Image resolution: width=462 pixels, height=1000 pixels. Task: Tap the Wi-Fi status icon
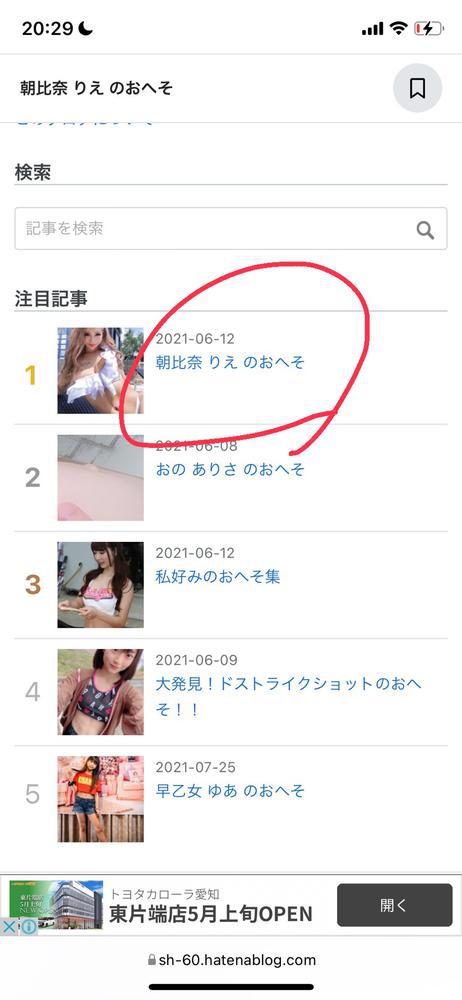point(399,29)
